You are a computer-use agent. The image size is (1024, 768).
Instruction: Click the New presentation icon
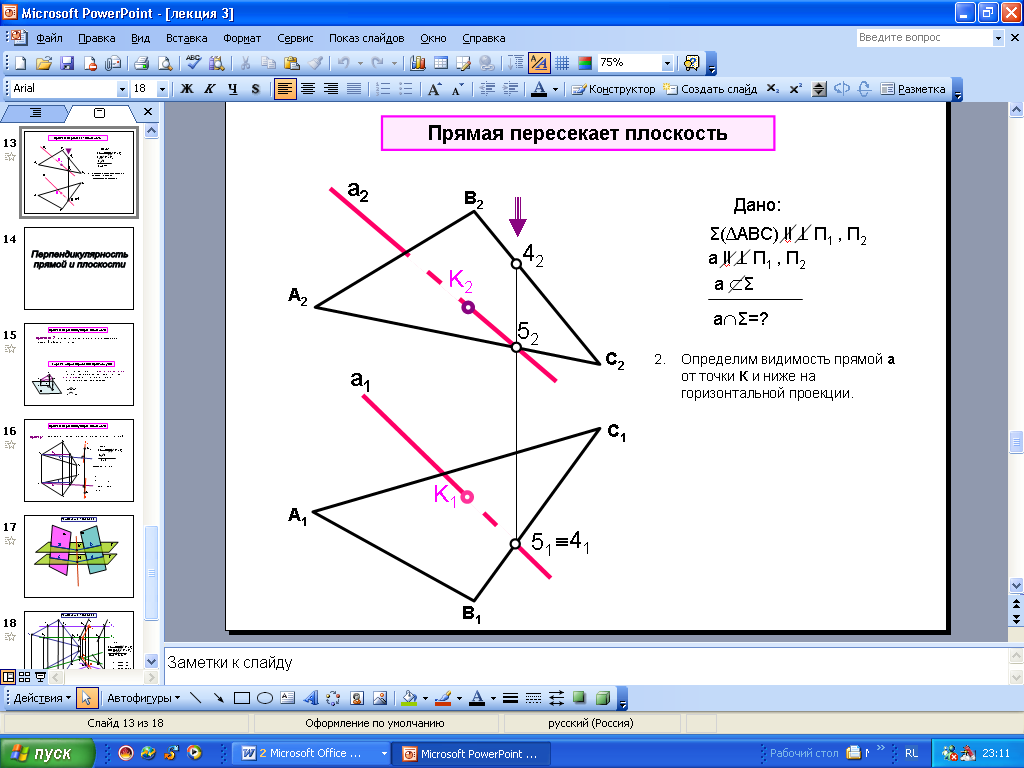pyautogui.click(x=20, y=63)
